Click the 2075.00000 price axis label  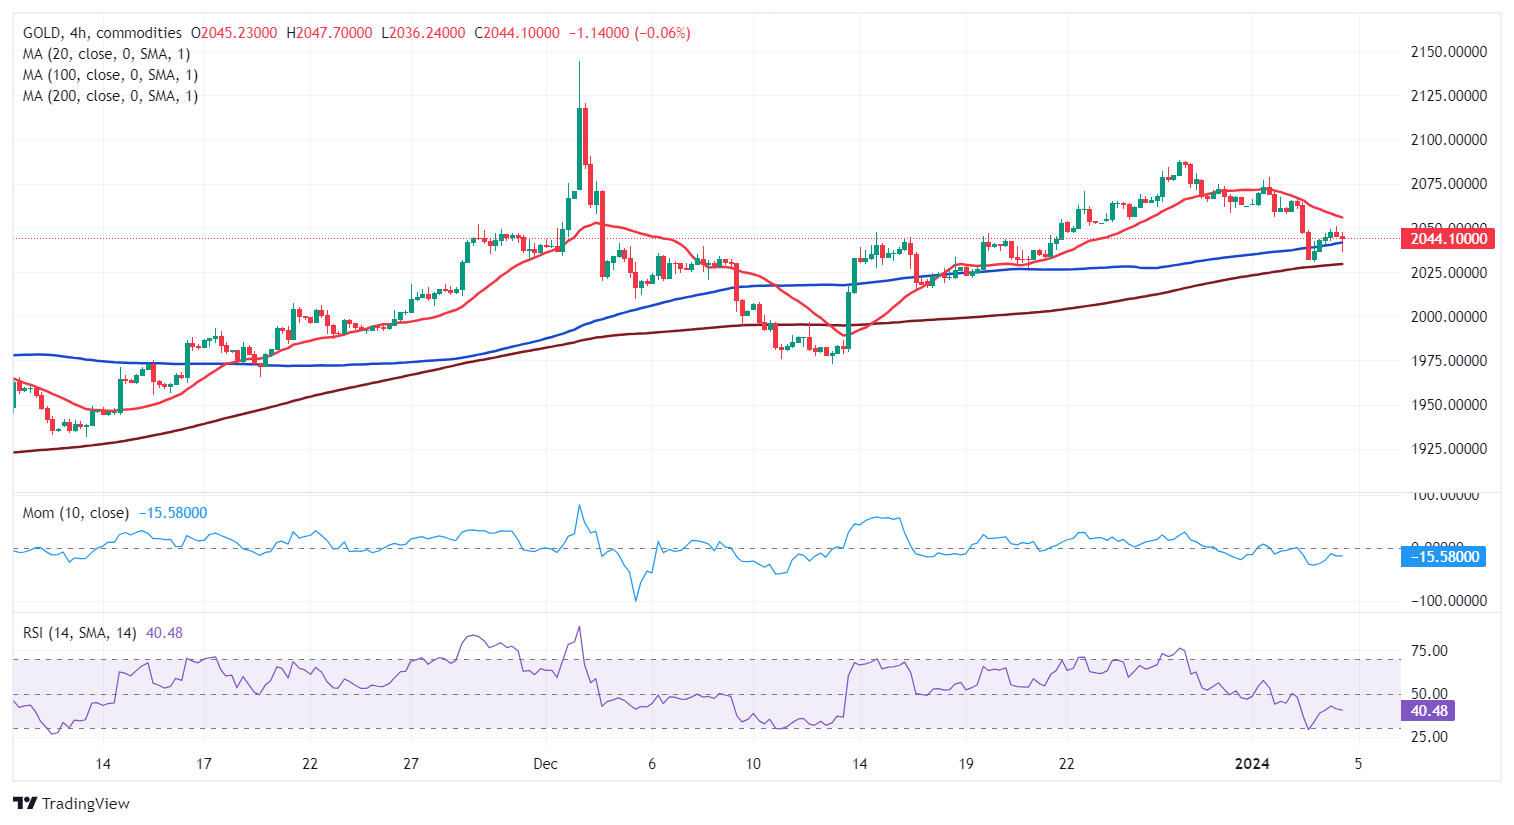click(x=1449, y=184)
